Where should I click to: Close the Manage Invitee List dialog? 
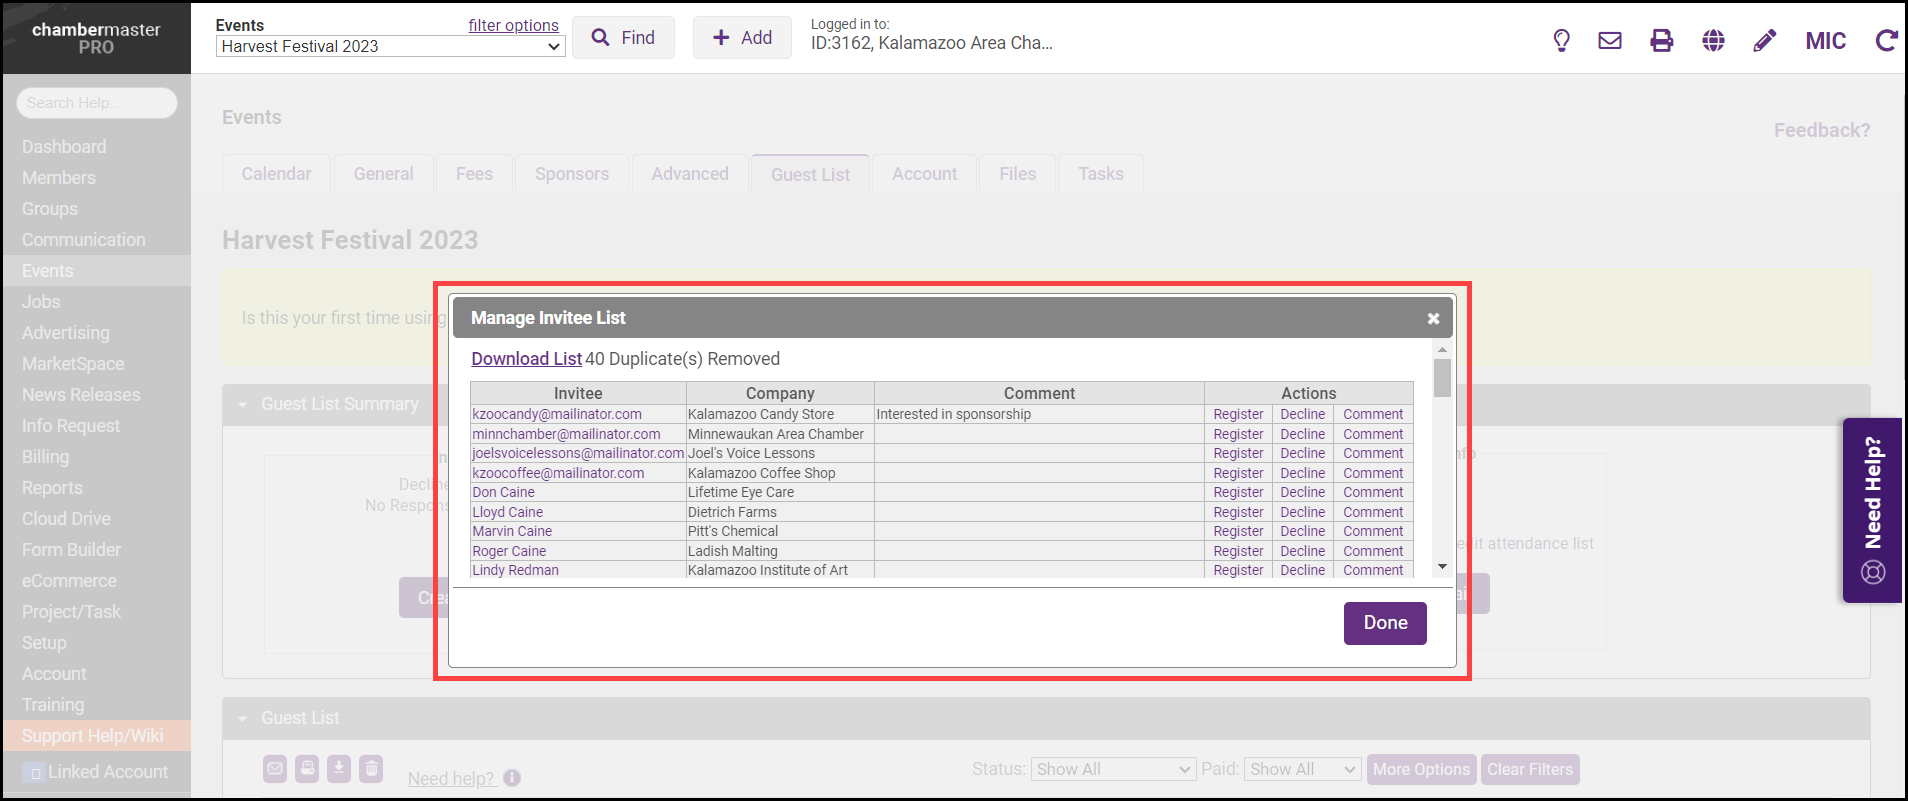click(x=1433, y=318)
